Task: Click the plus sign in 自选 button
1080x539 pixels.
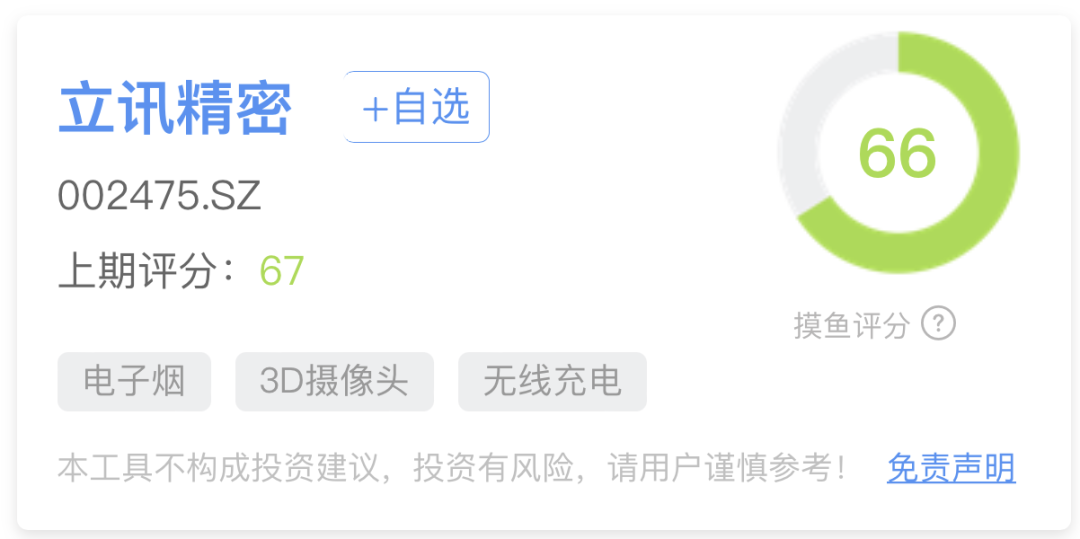Action: pyautogui.click(x=375, y=109)
